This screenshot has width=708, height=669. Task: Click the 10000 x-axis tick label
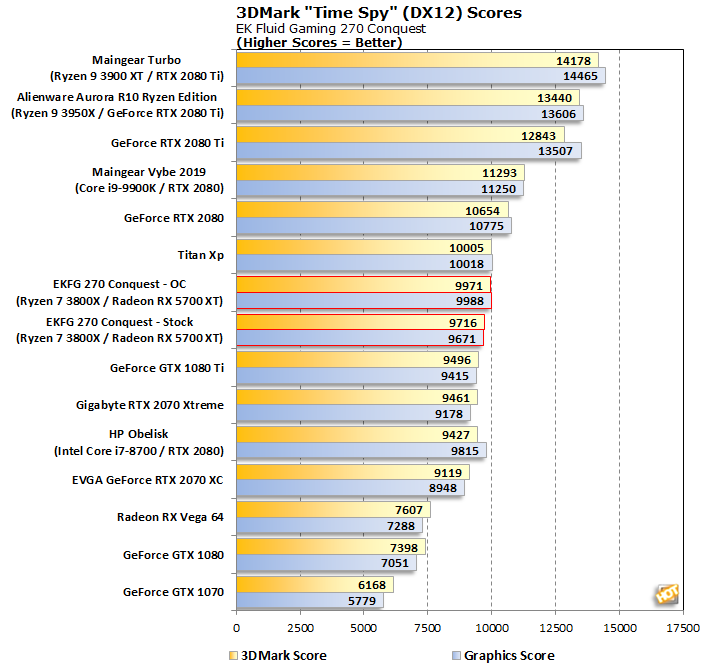[491, 628]
